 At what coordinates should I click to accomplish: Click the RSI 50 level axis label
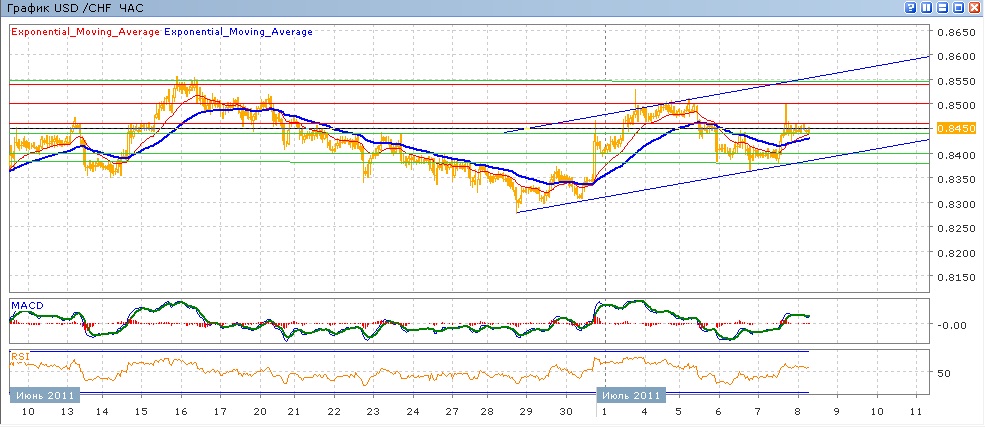coord(943,373)
